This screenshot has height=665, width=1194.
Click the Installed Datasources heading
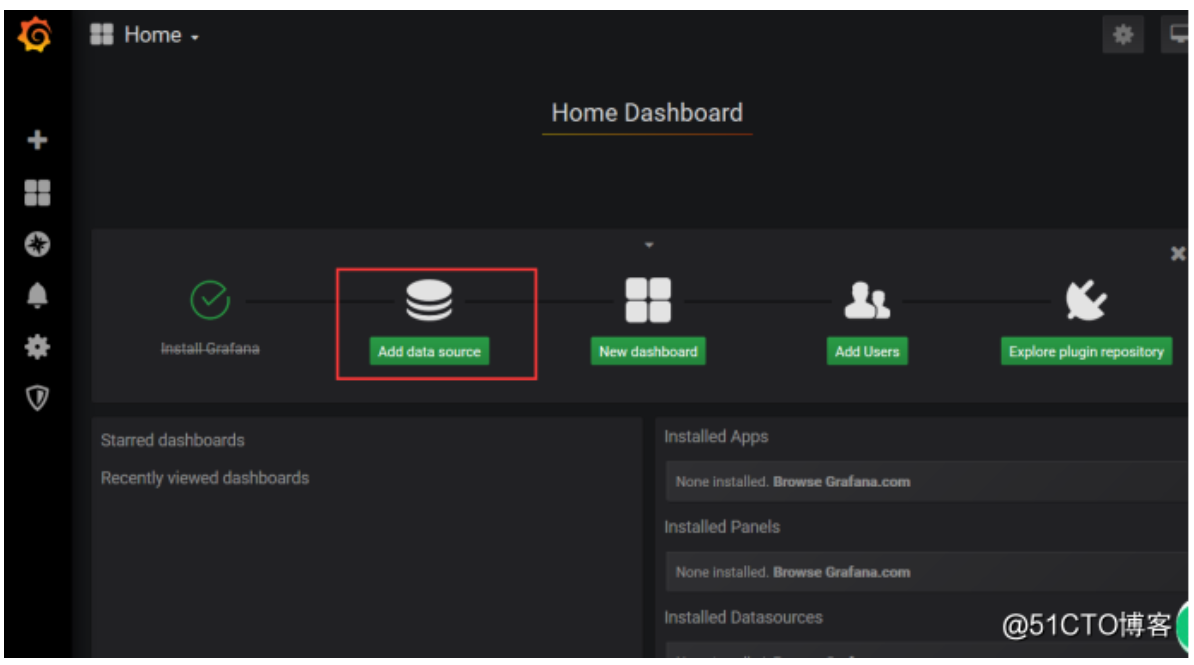pos(743,617)
